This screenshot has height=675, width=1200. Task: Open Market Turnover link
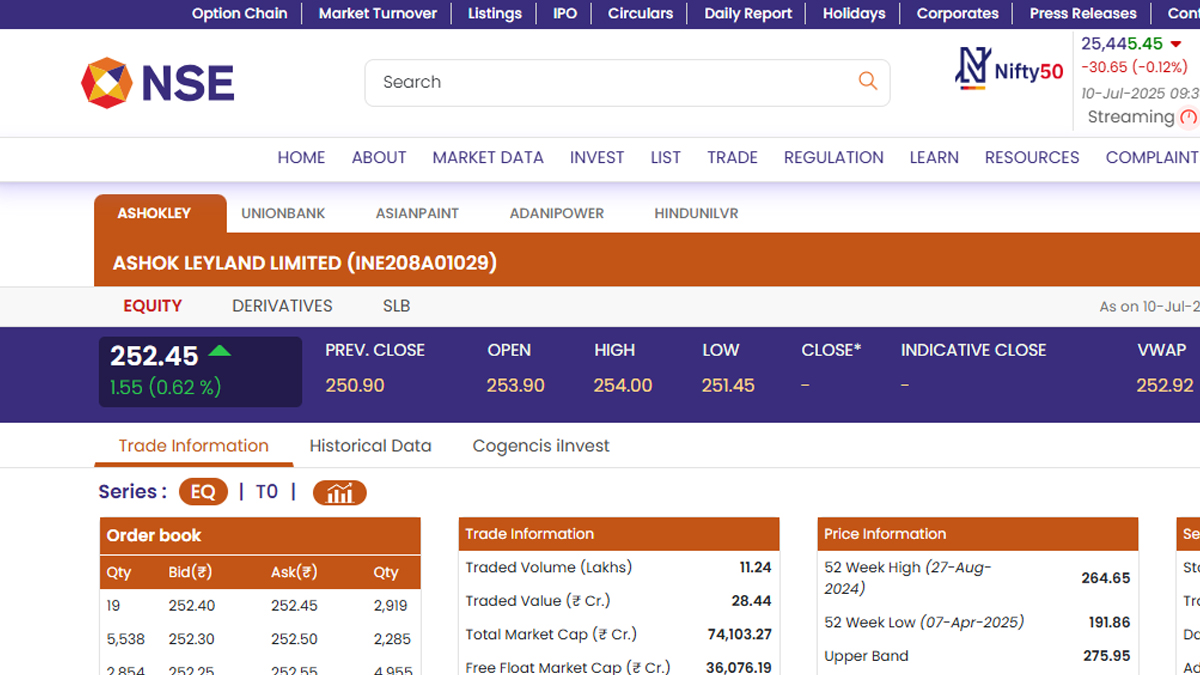378,14
